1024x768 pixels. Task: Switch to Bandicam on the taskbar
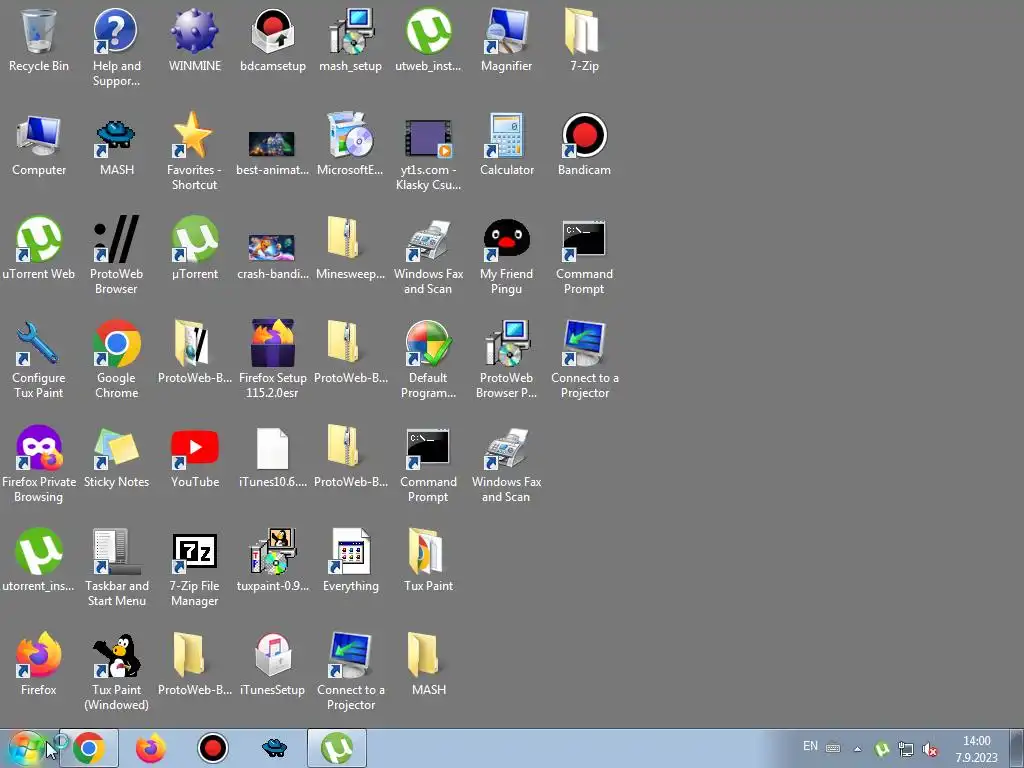213,748
